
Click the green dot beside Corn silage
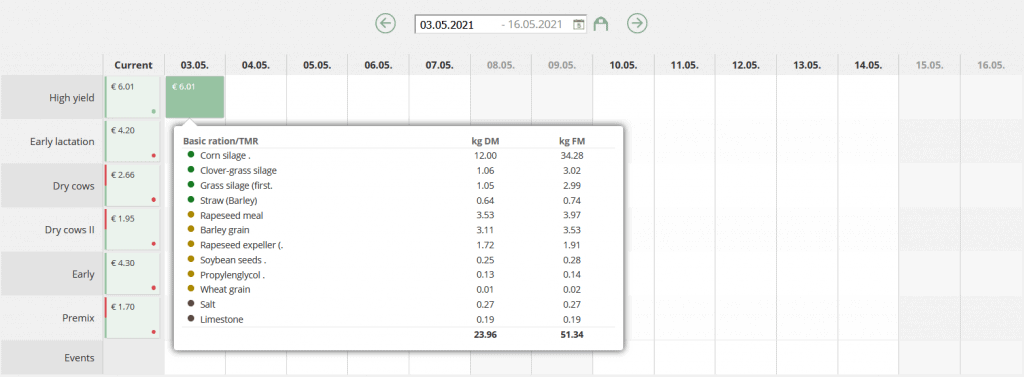[x=191, y=155]
